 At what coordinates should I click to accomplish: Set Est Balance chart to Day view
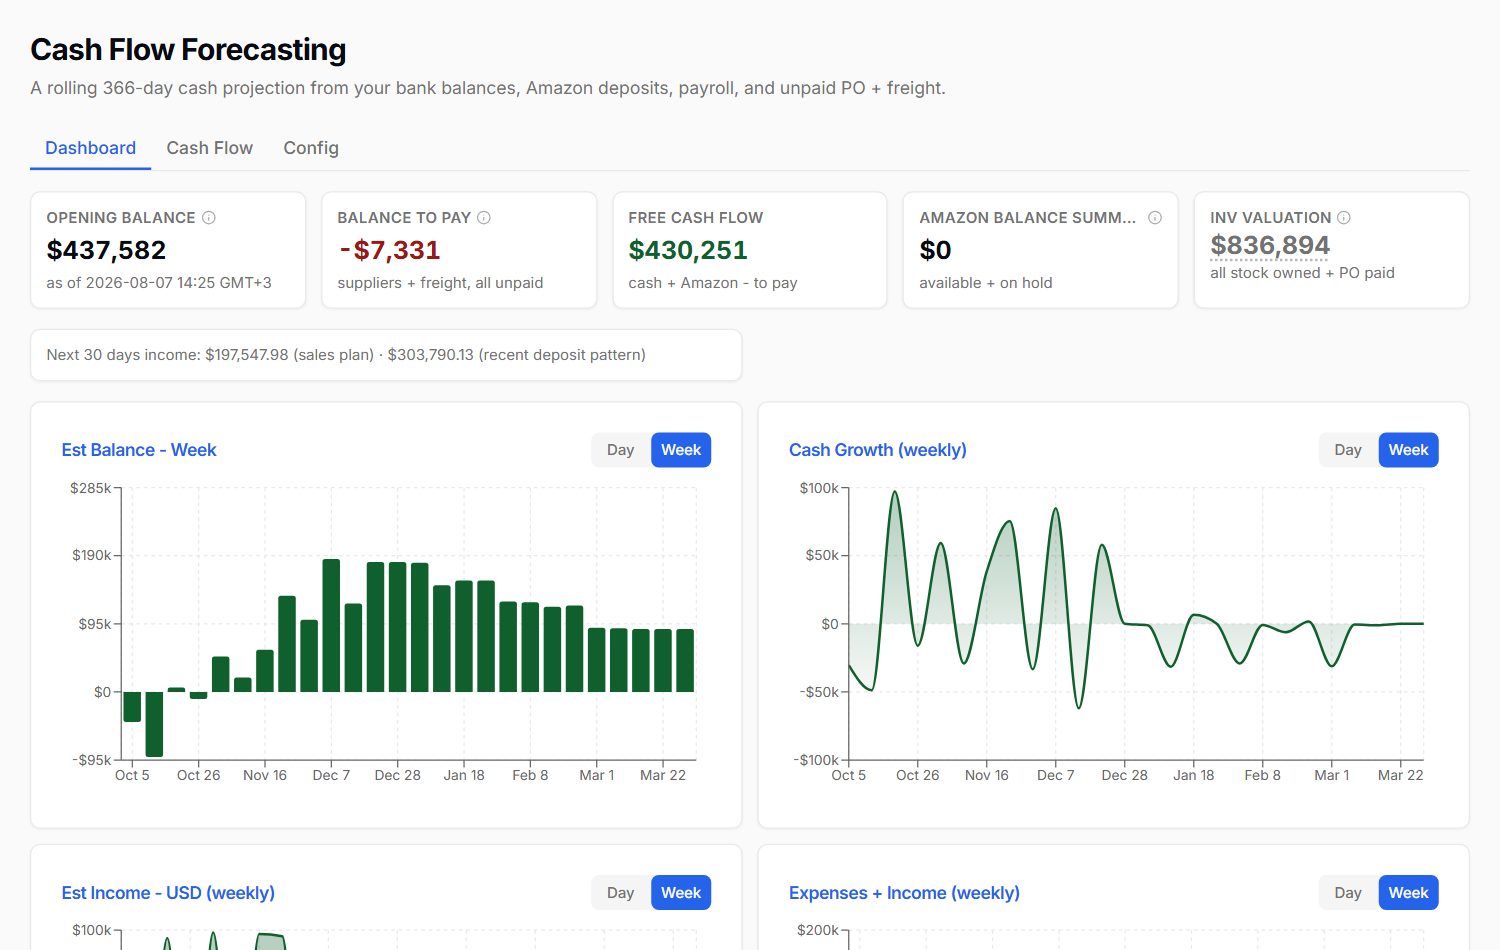(620, 450)
